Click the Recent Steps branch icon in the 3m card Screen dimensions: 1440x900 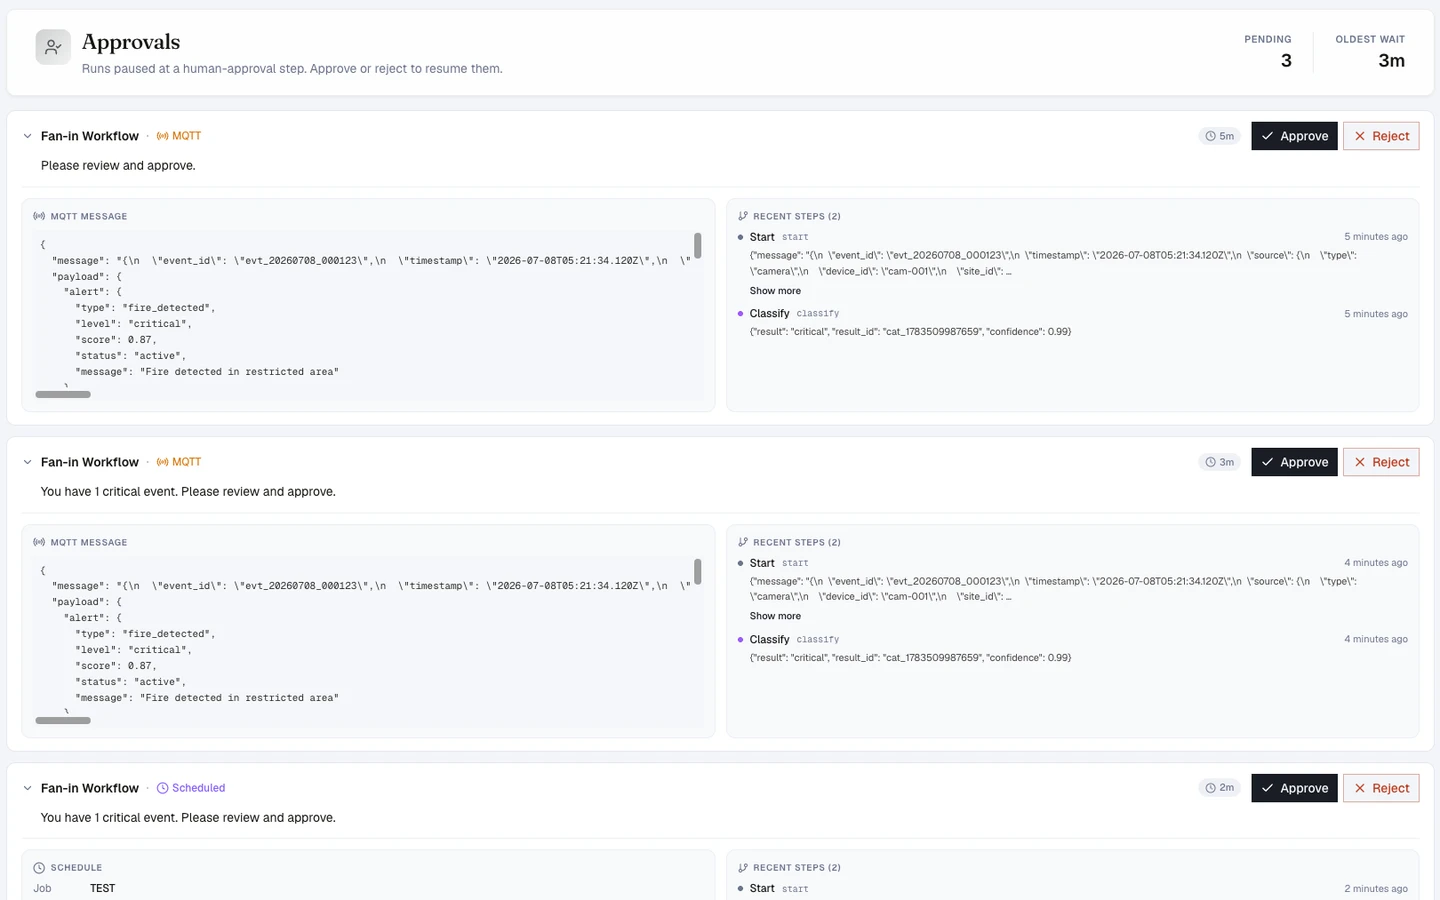click(x=743, y=542)
